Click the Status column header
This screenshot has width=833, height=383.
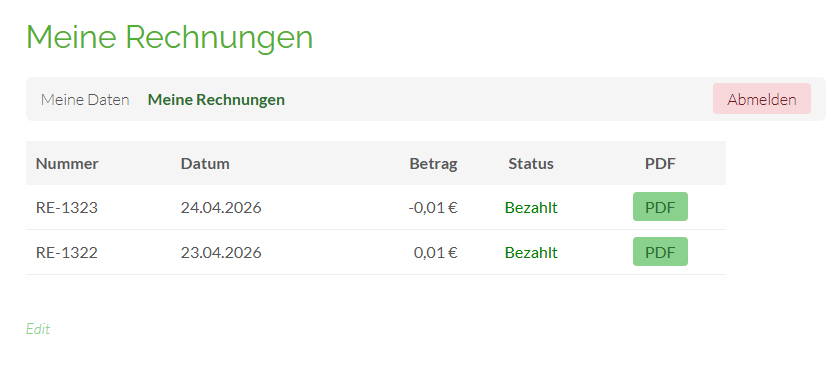click(531, 164)
